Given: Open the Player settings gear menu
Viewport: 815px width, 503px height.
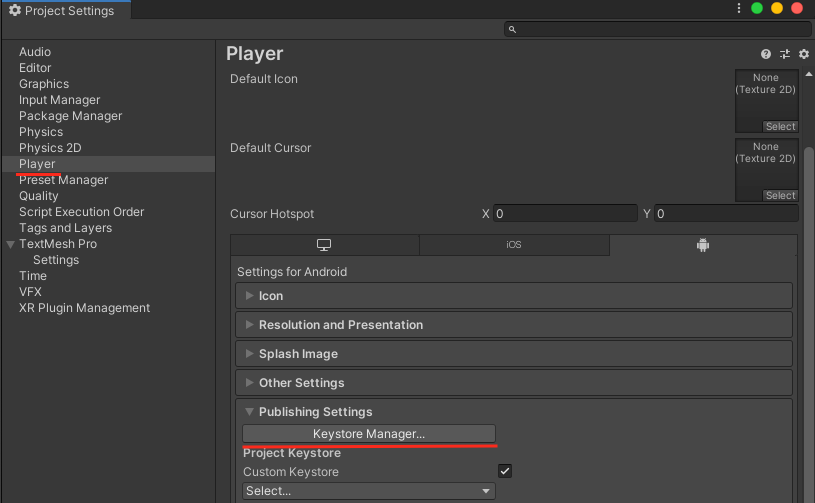Looking at the screenshot, I should click(804, 54).
